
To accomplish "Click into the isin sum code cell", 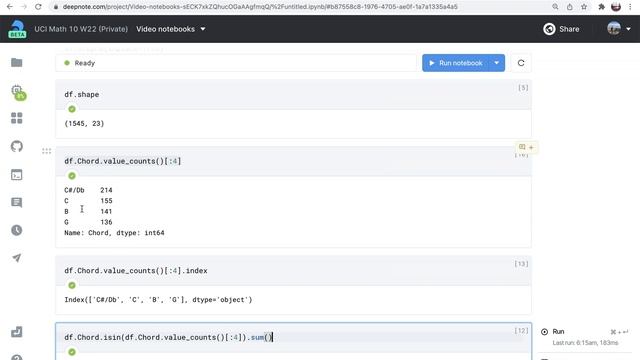I will click(293, 337).
